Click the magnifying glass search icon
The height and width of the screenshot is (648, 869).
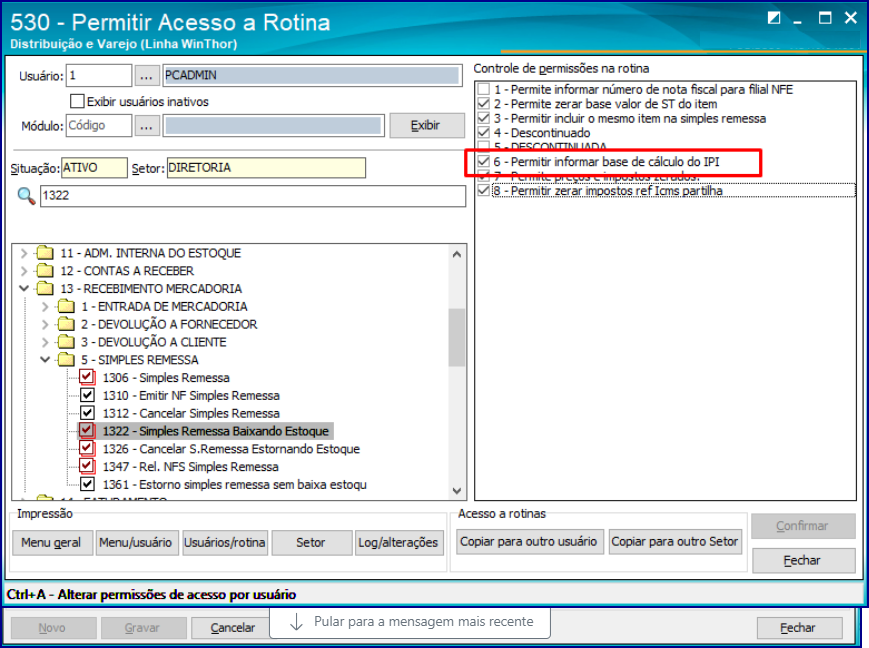click(x=26, y=196)
